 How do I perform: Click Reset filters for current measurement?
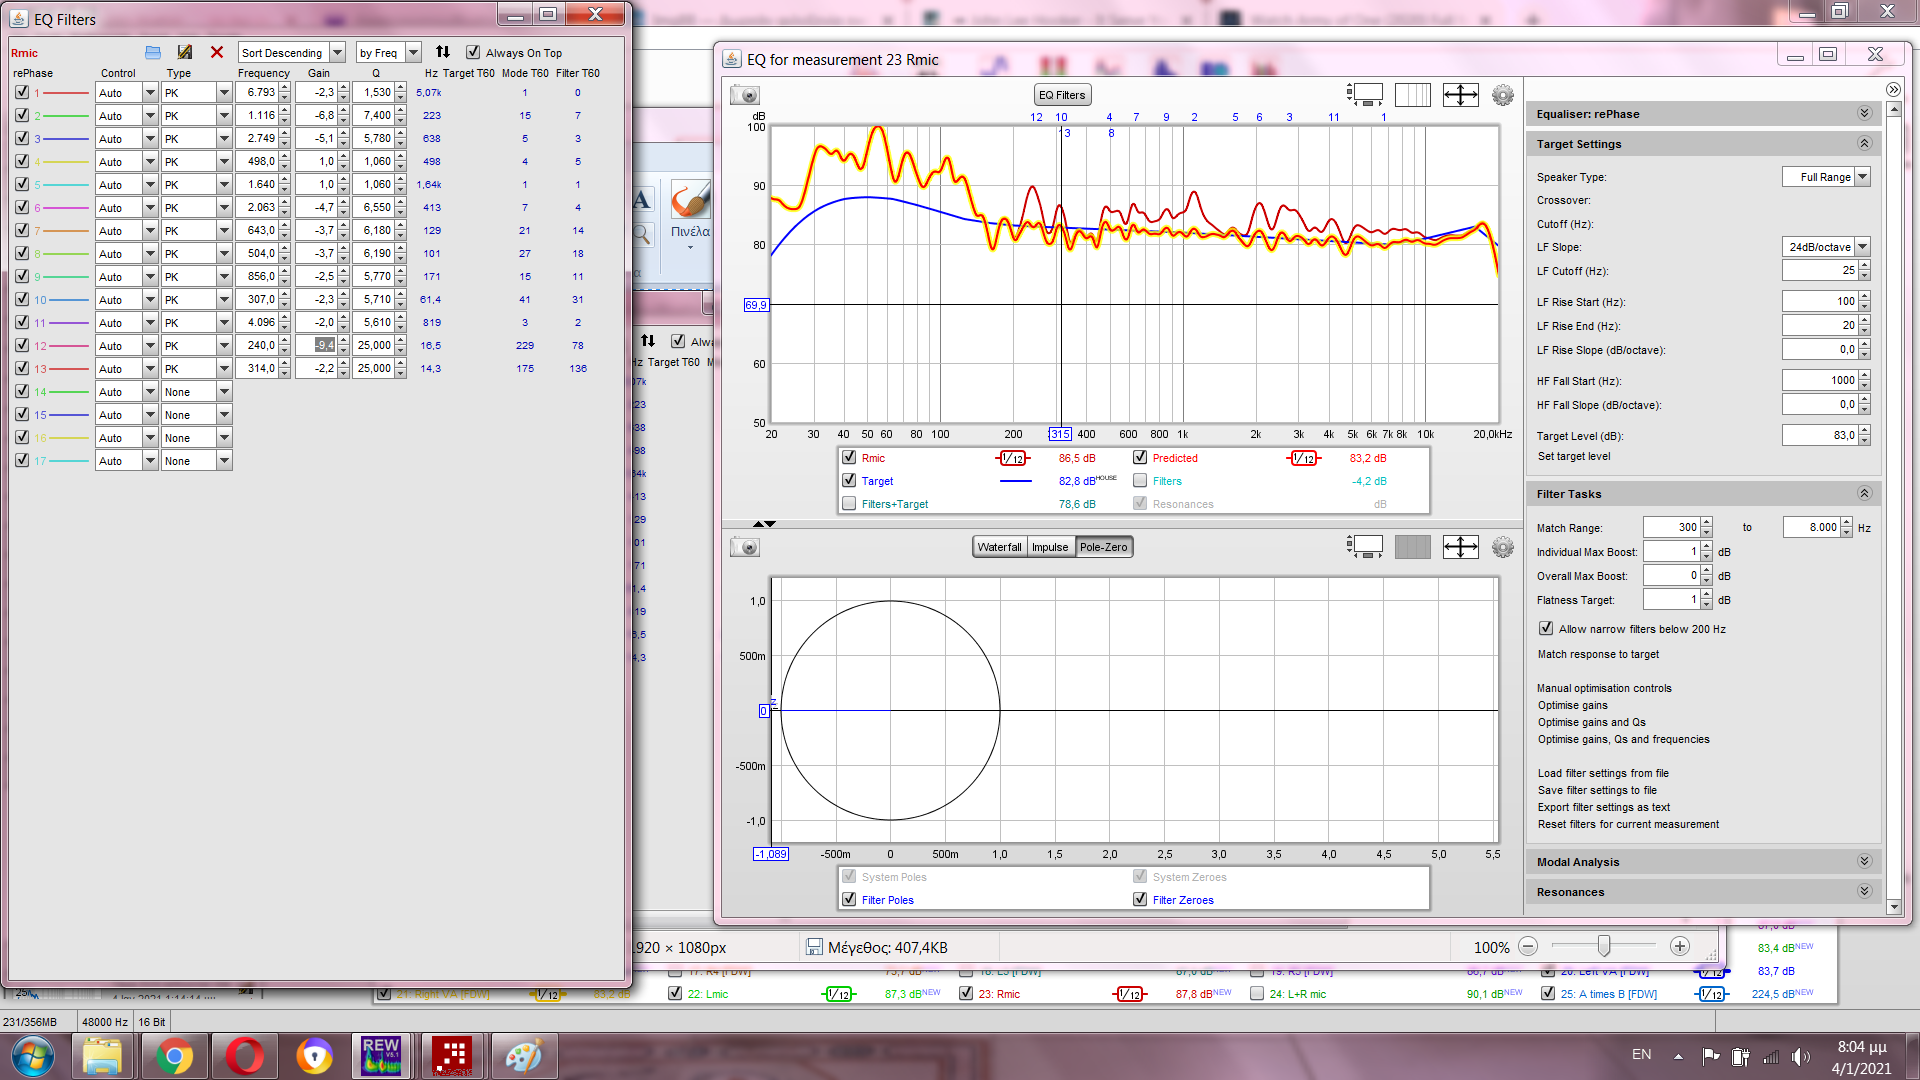point(1628,824)
